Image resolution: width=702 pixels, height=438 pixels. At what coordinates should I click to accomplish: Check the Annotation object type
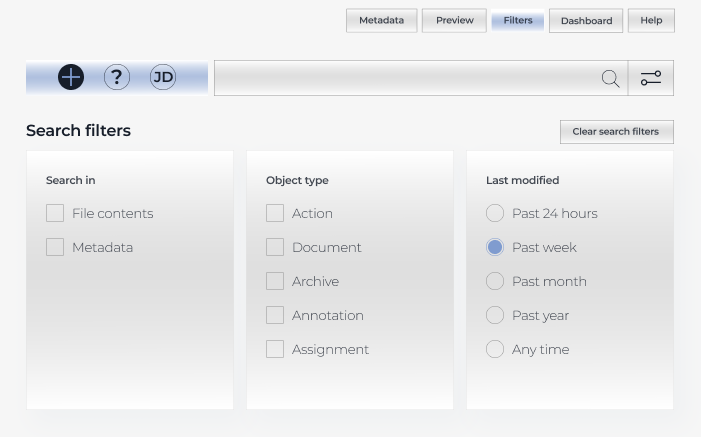pyautogui.click(x=275, y=315)
